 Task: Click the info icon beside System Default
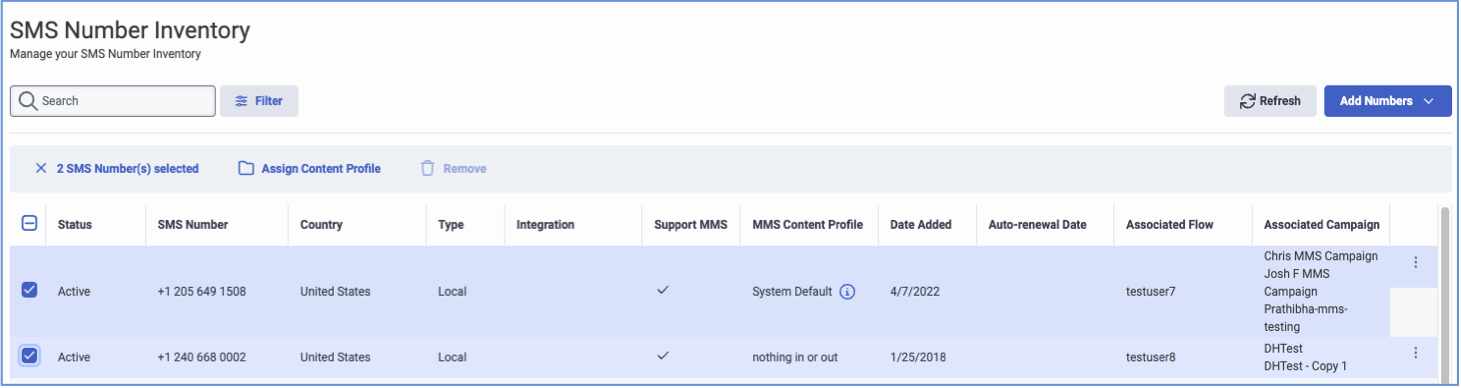[x=847, y=292]
